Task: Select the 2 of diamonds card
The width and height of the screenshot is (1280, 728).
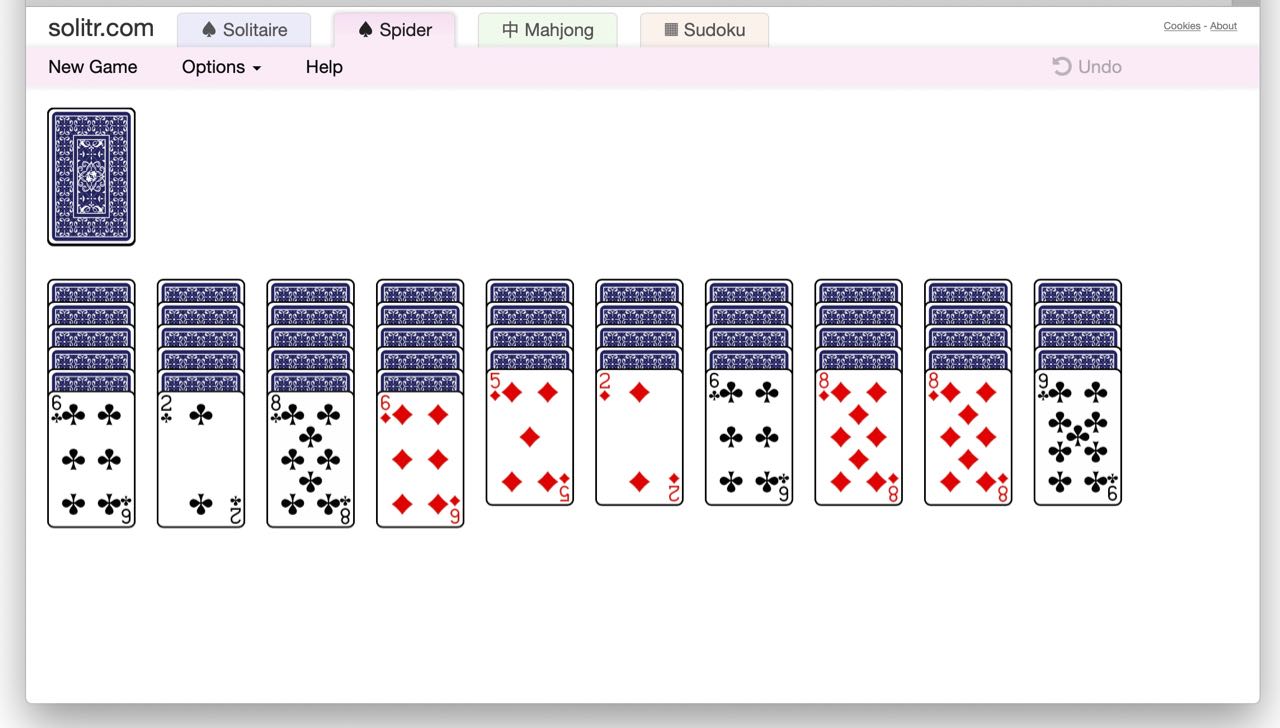Action: (x=639, y=437)
